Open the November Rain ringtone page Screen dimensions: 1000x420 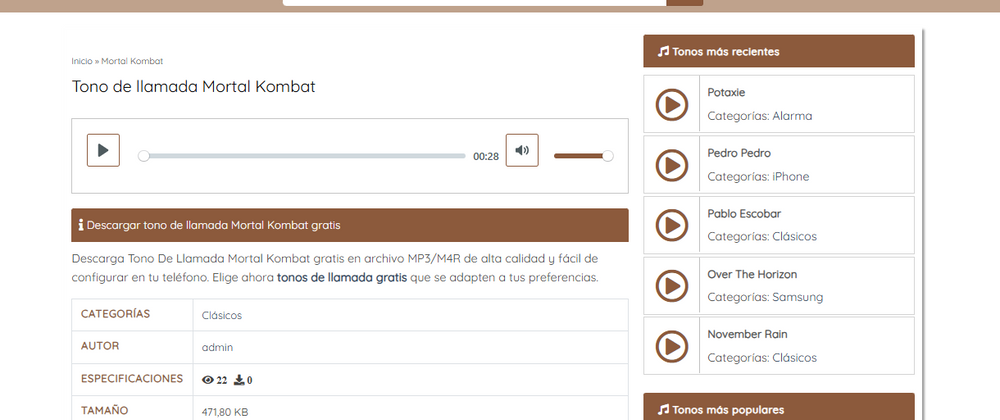[x=747, y=334]
